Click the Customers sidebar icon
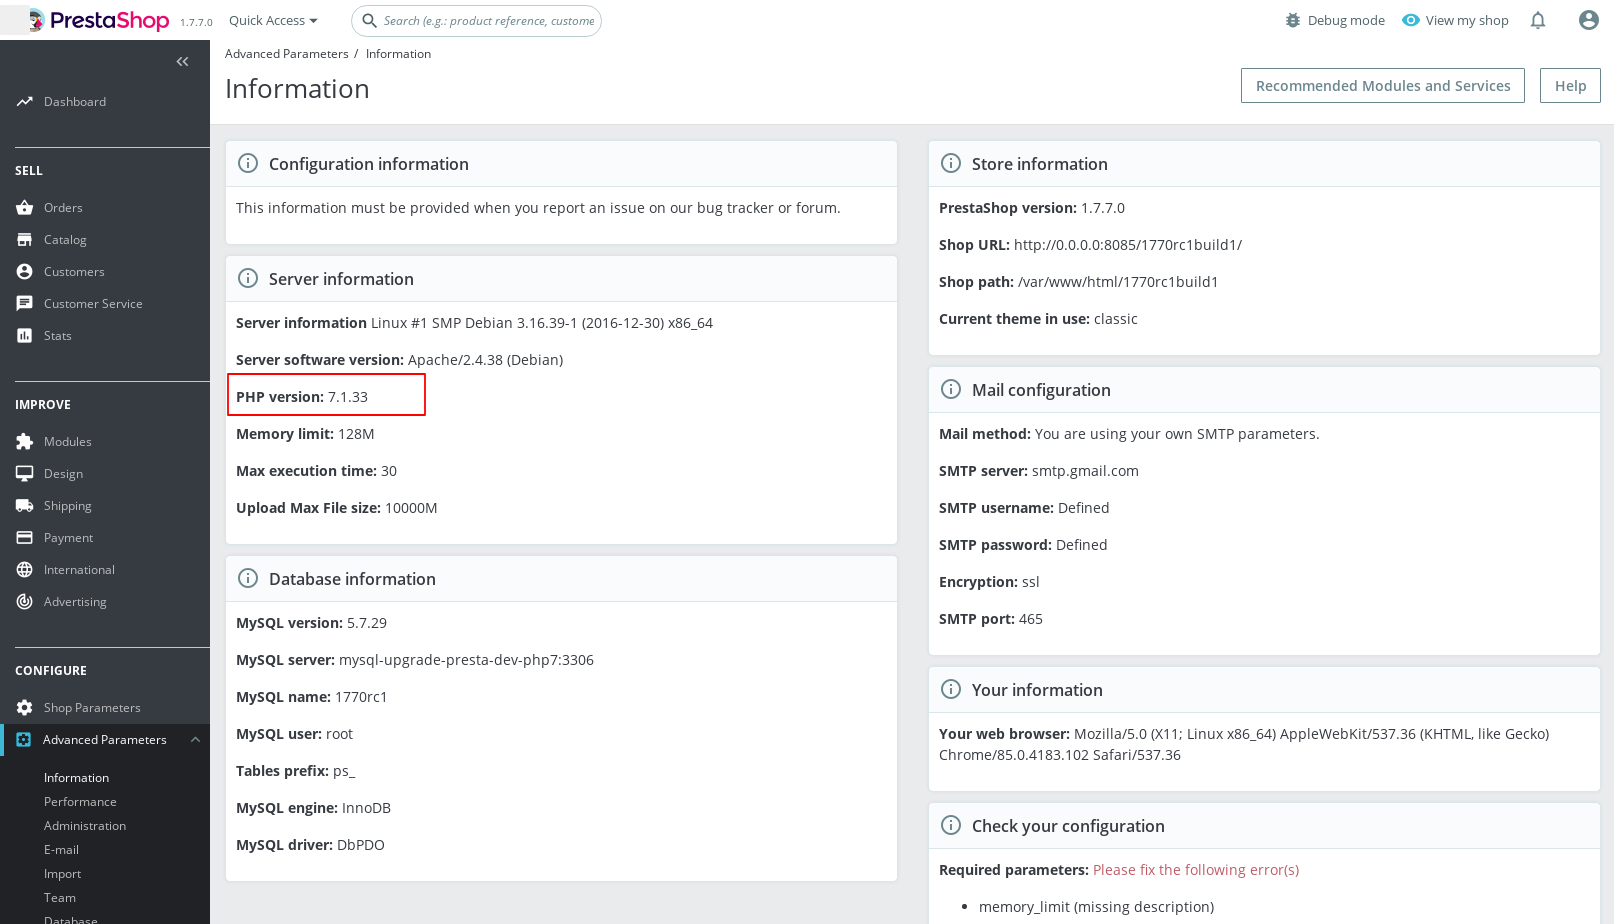Screen dimensions: 1614x924 coord(24,271)
